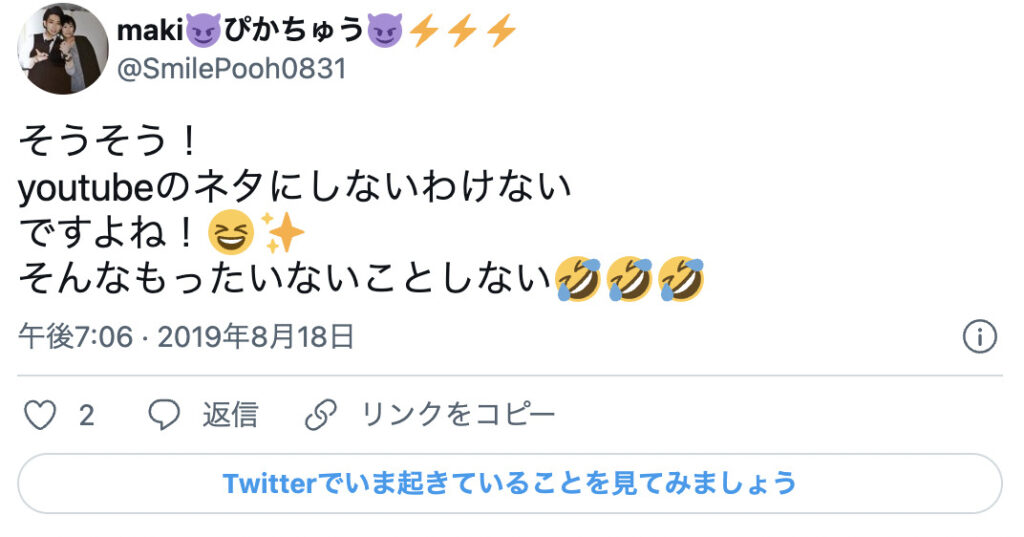Click the first purple devil emoji in name

[x=204, y=31]
